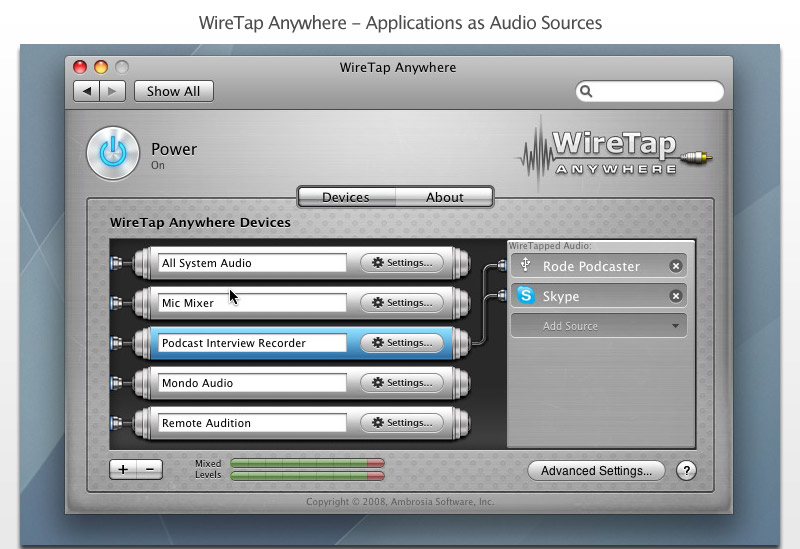This screenshot has height=549, width=800.
Task: Edit the Mic Mixer name field
Action: click(252, 303)
